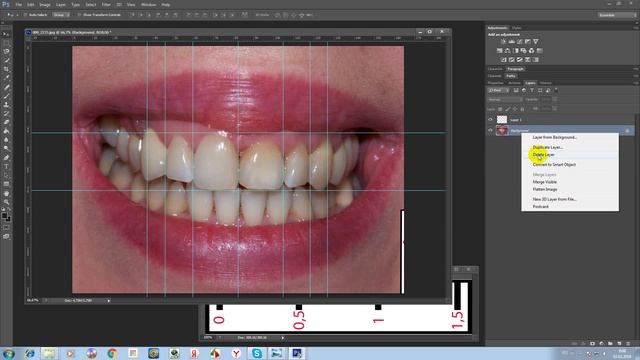Select the Eyedropper tool
The height and width of the screenshot is (360, 640).
pyautogui.click(x=6, y=78)
